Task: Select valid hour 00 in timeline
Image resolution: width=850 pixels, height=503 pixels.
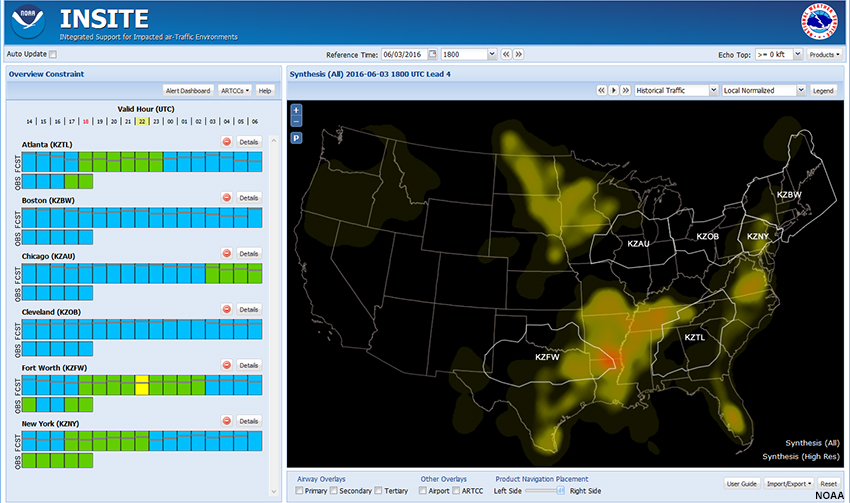Action: point(170,121)
